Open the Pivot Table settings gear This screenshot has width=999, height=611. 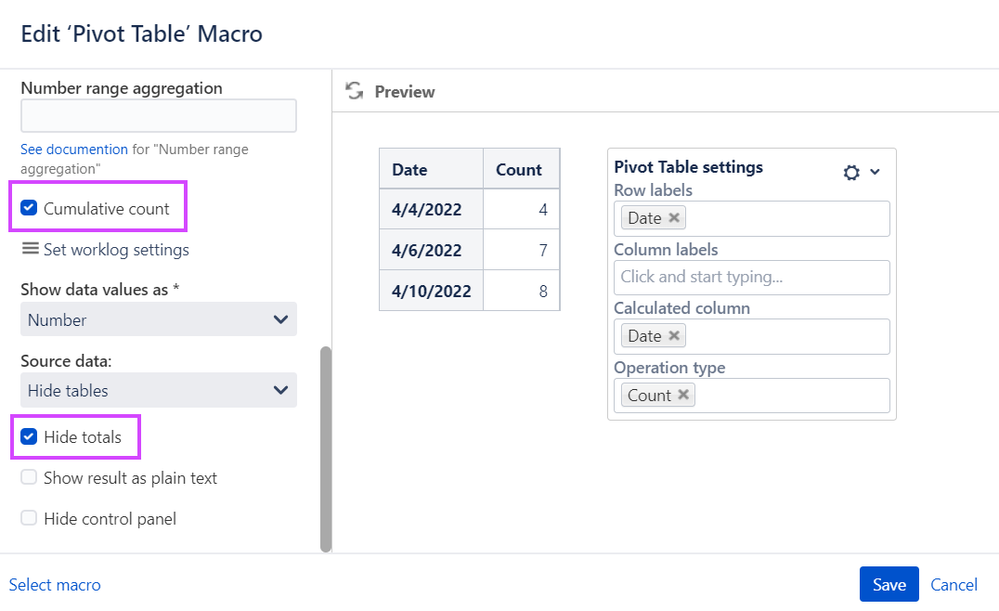[851, 172]
